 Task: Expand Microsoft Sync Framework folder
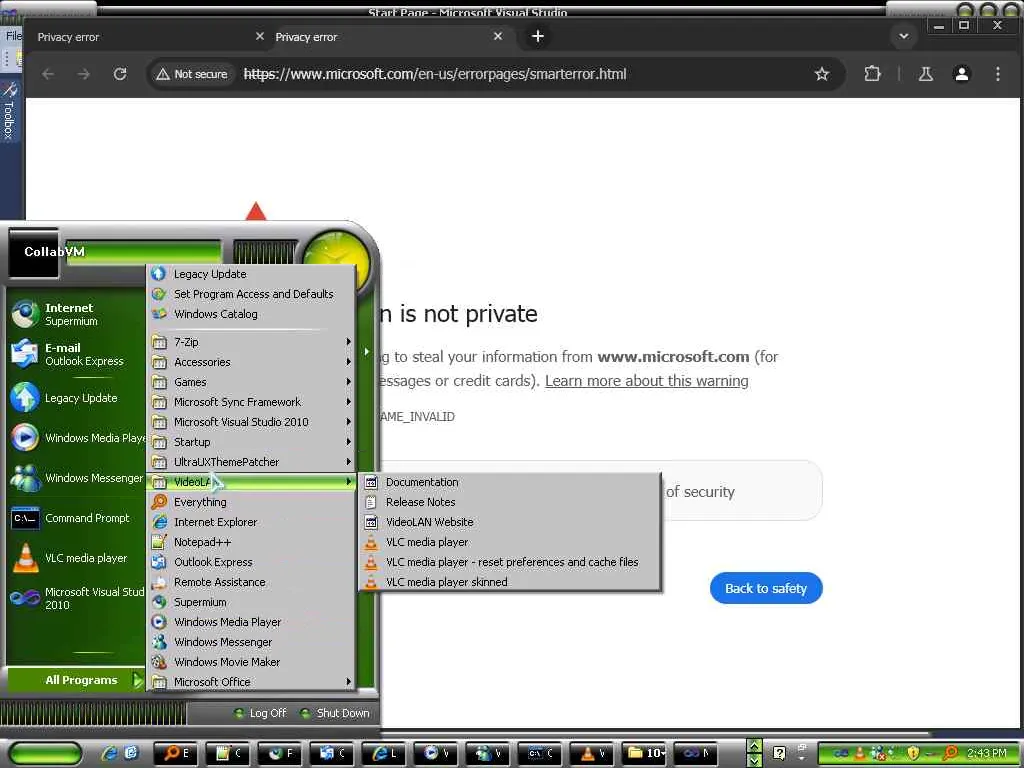pos(251,402)
